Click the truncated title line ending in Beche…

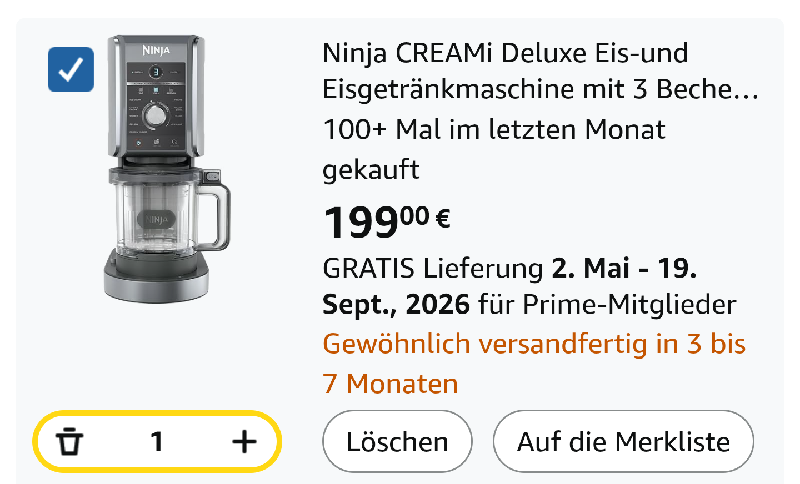(x=540, y=89)
